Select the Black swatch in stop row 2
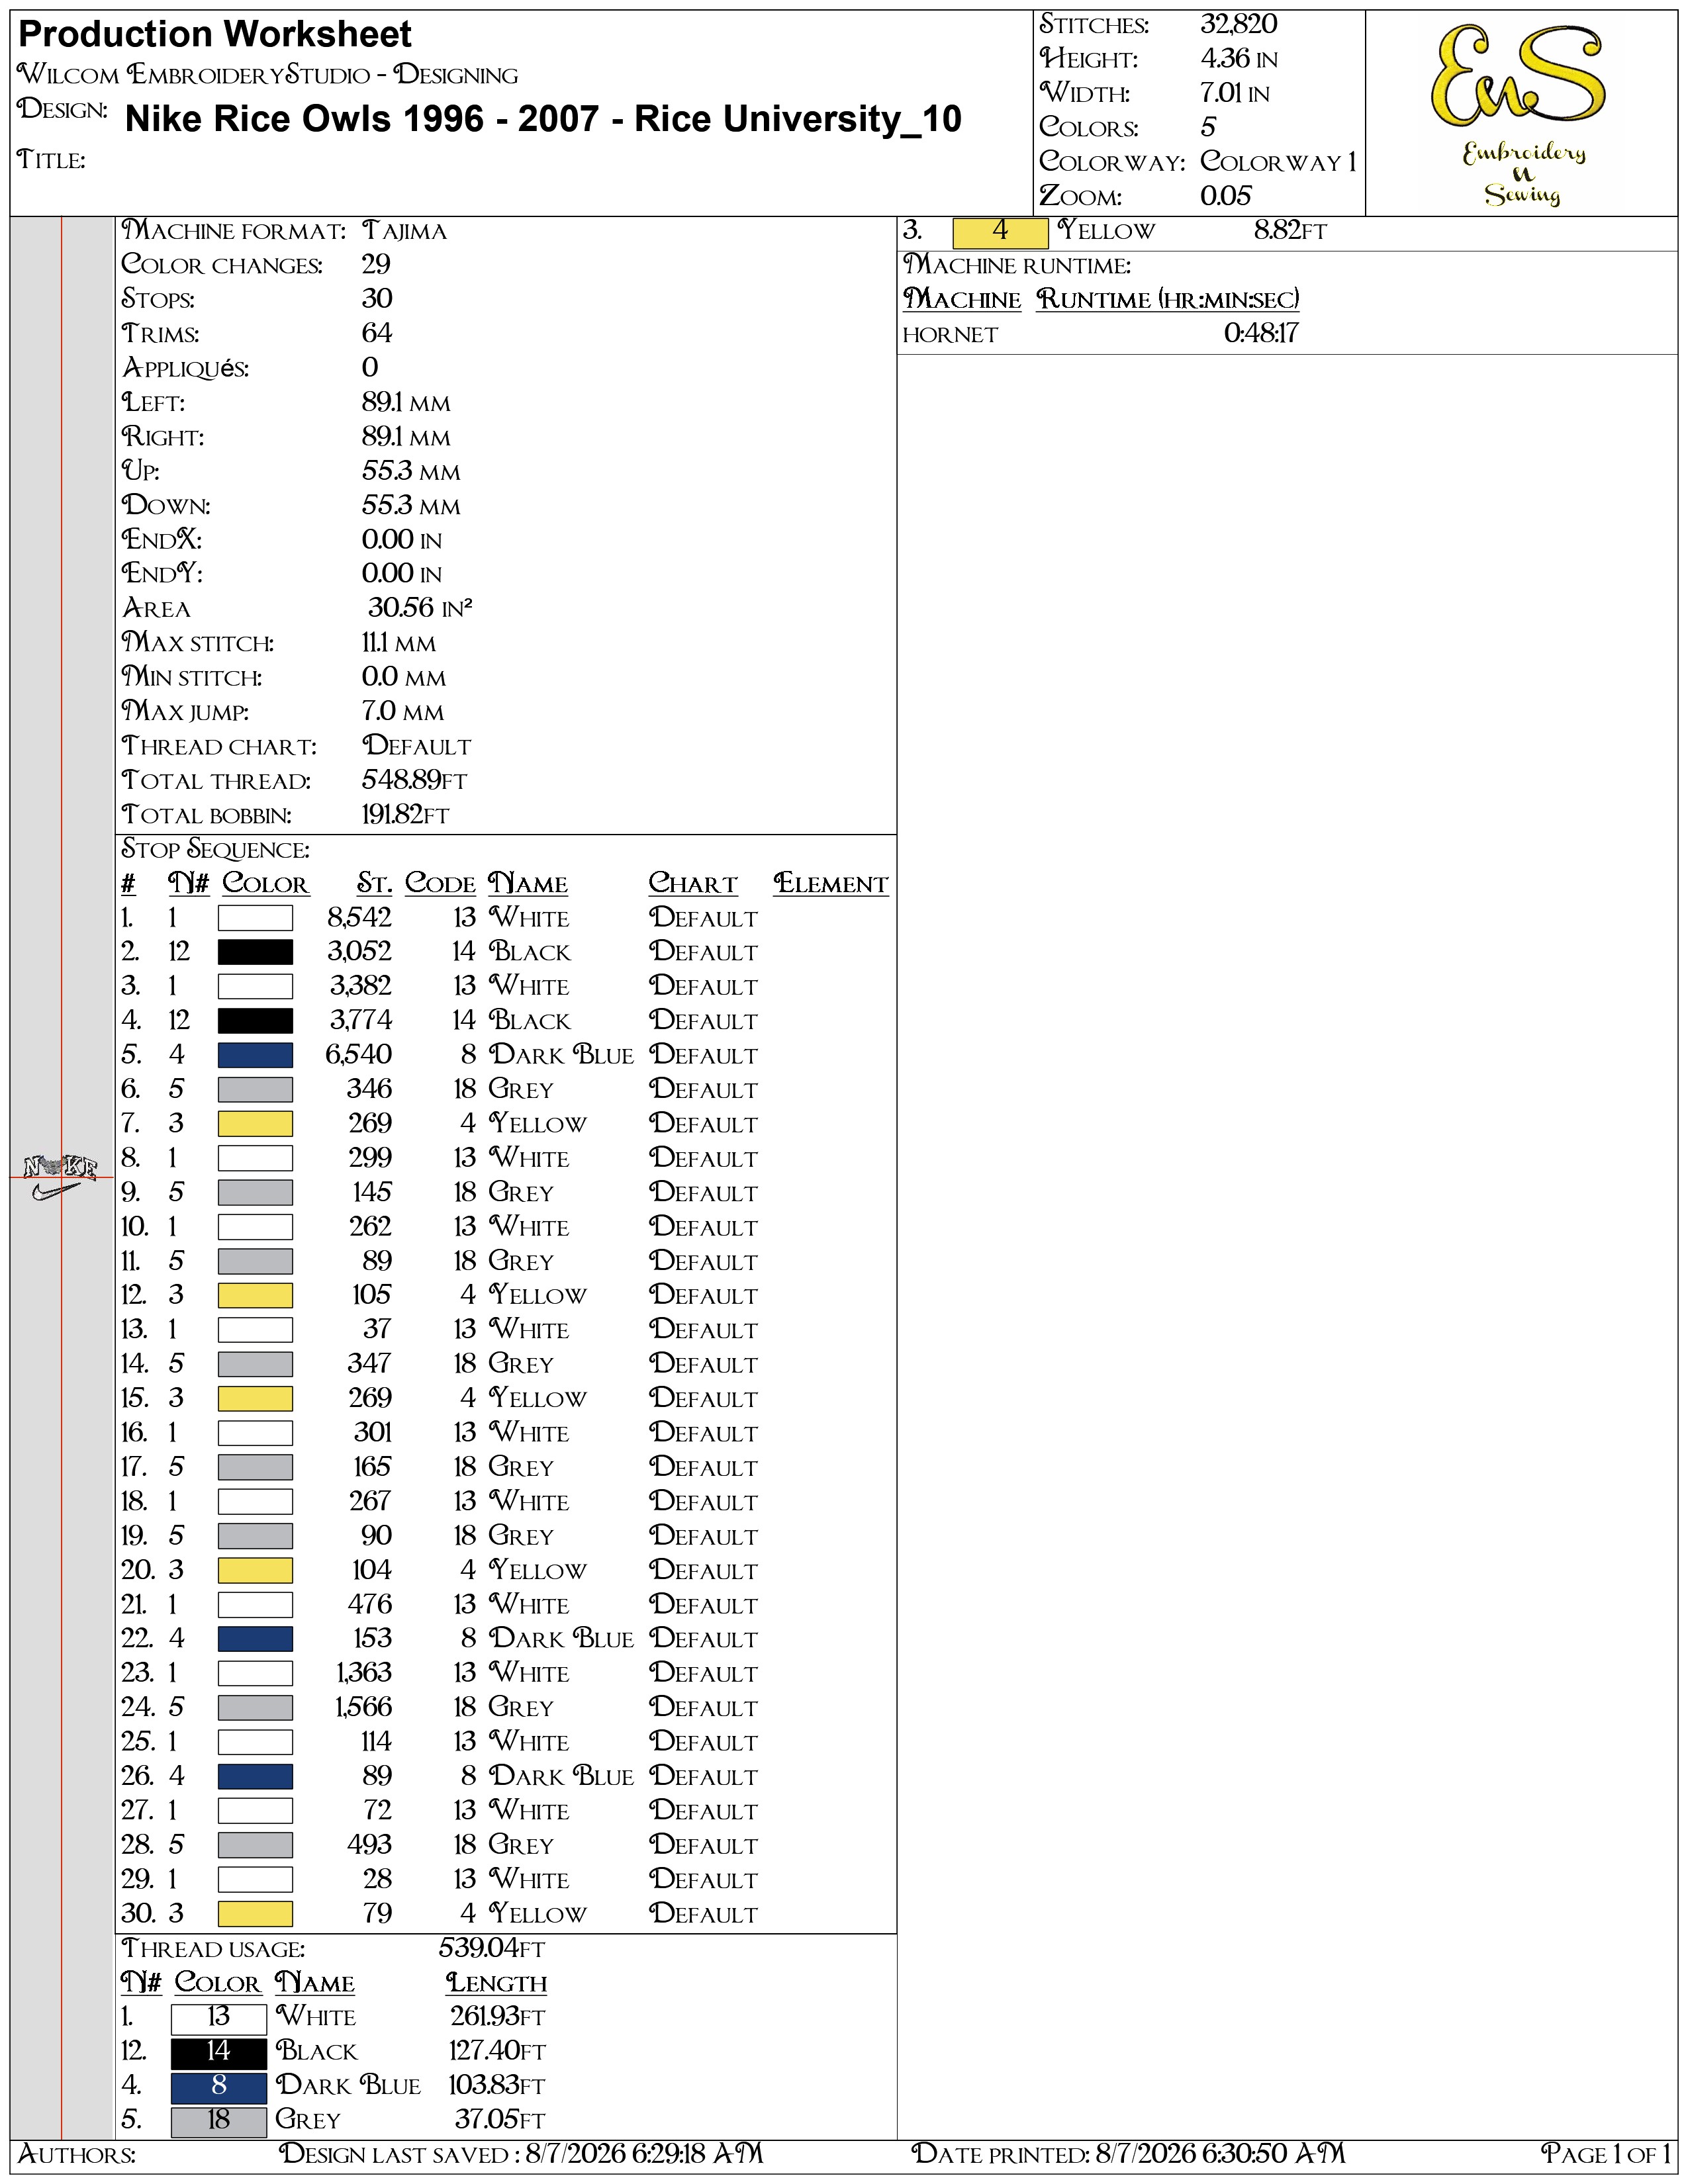 point(255,952)
